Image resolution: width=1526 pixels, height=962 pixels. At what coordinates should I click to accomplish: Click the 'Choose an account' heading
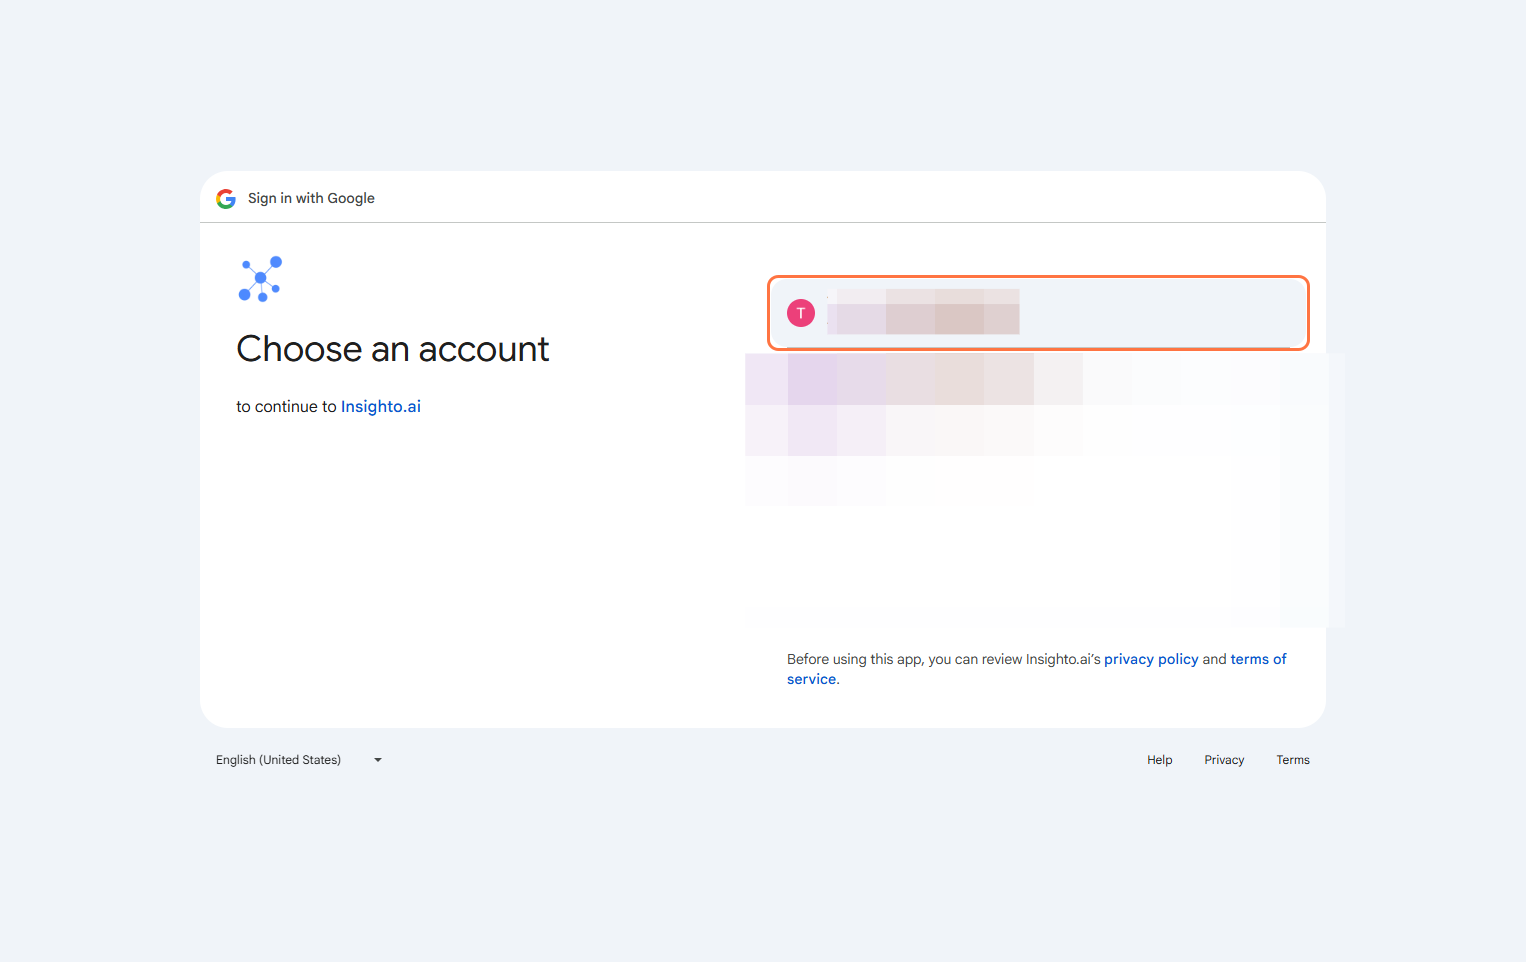pyautogui.click(x=393, y=349)
